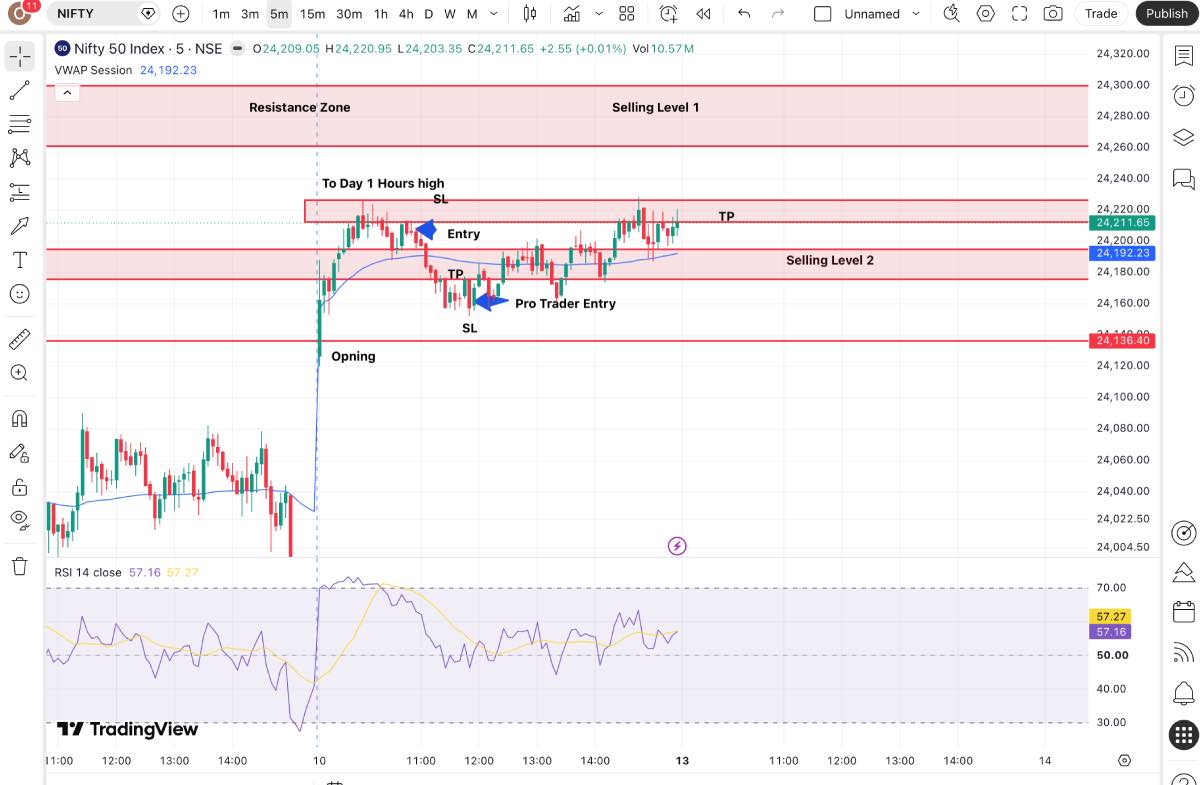Open the Screeners radar icon
Image resolution: width=1200 pixels, height=785 pixels.
(x=1184, y=531)
